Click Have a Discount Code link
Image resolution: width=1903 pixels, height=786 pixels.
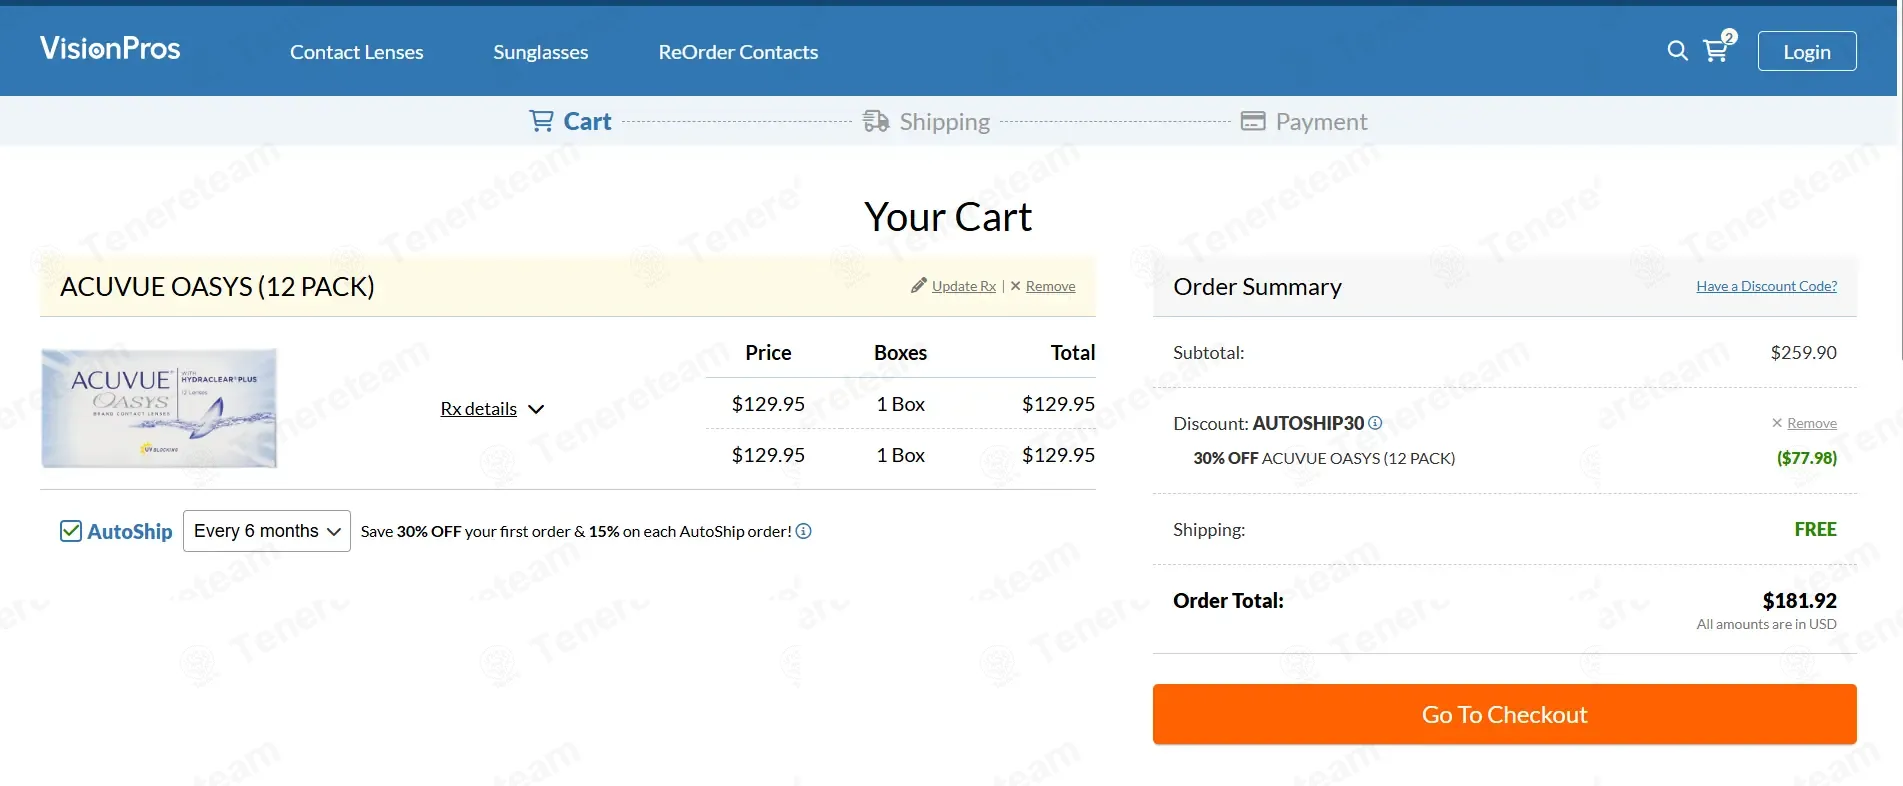tap(1766, 286)
